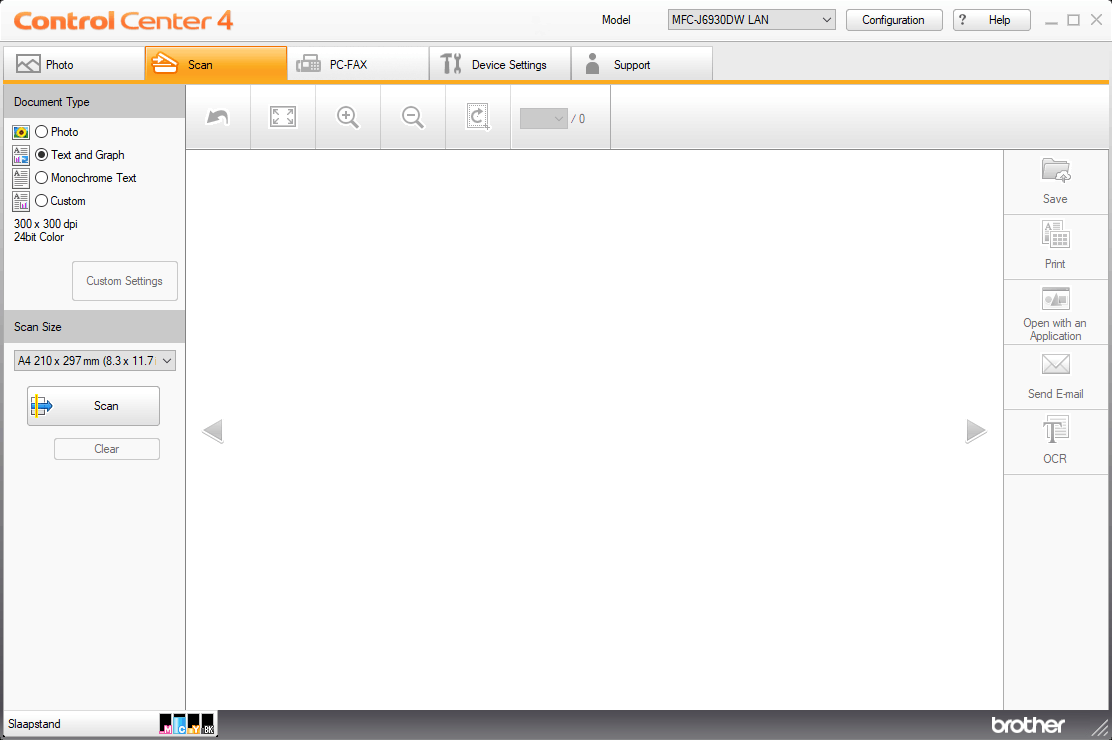Viewport: 1112px width, 740px height.
Task: Select the Monochrome Text radio button
Action: tap(42, 178)
